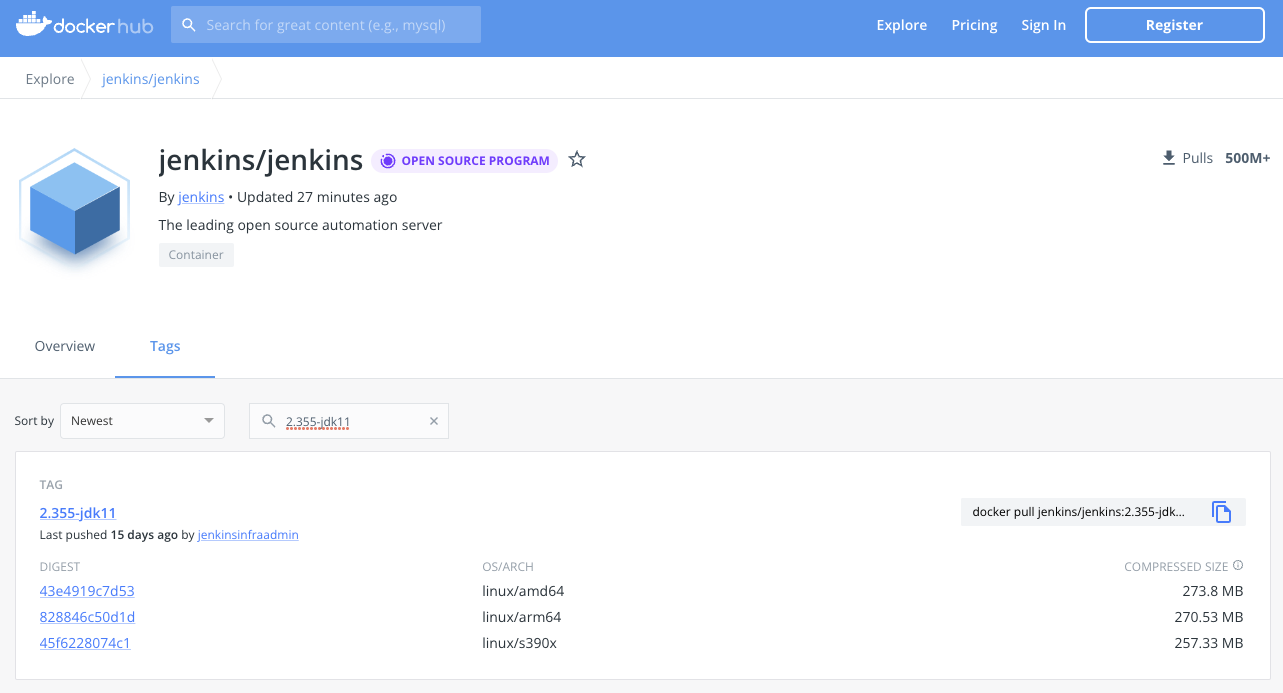Click the tag filter input field
The width and height of the screenshot is (1283, 693).
(349, 421)
